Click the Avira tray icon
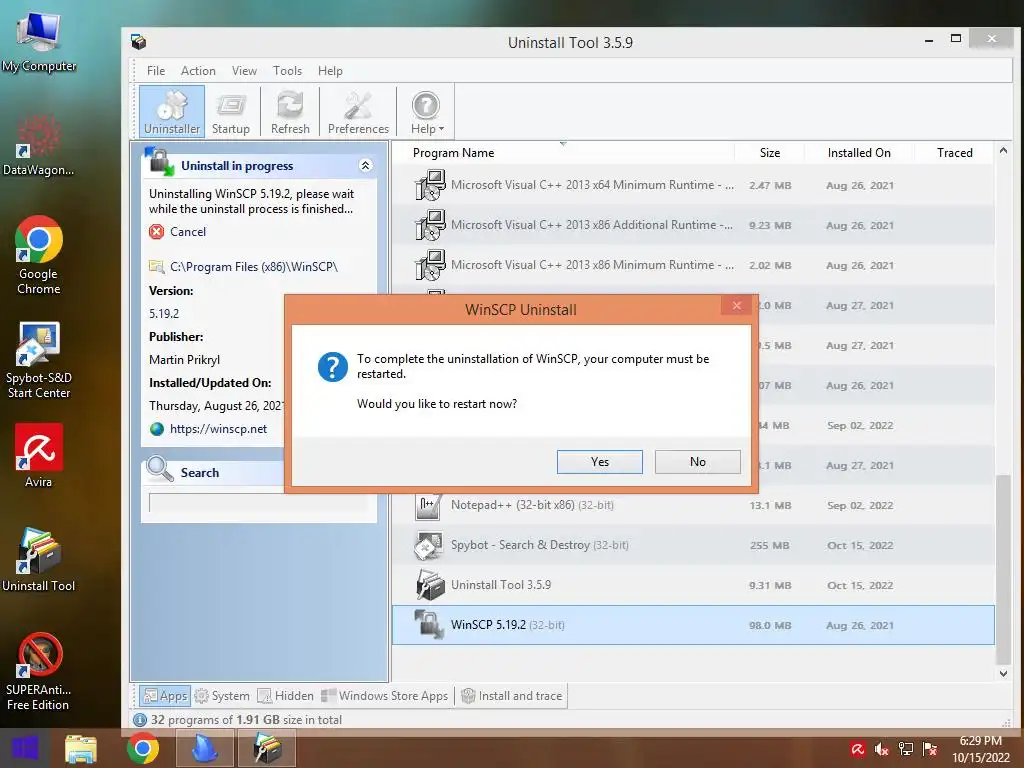The image size is (1024, 768). (x=857, y=749)
